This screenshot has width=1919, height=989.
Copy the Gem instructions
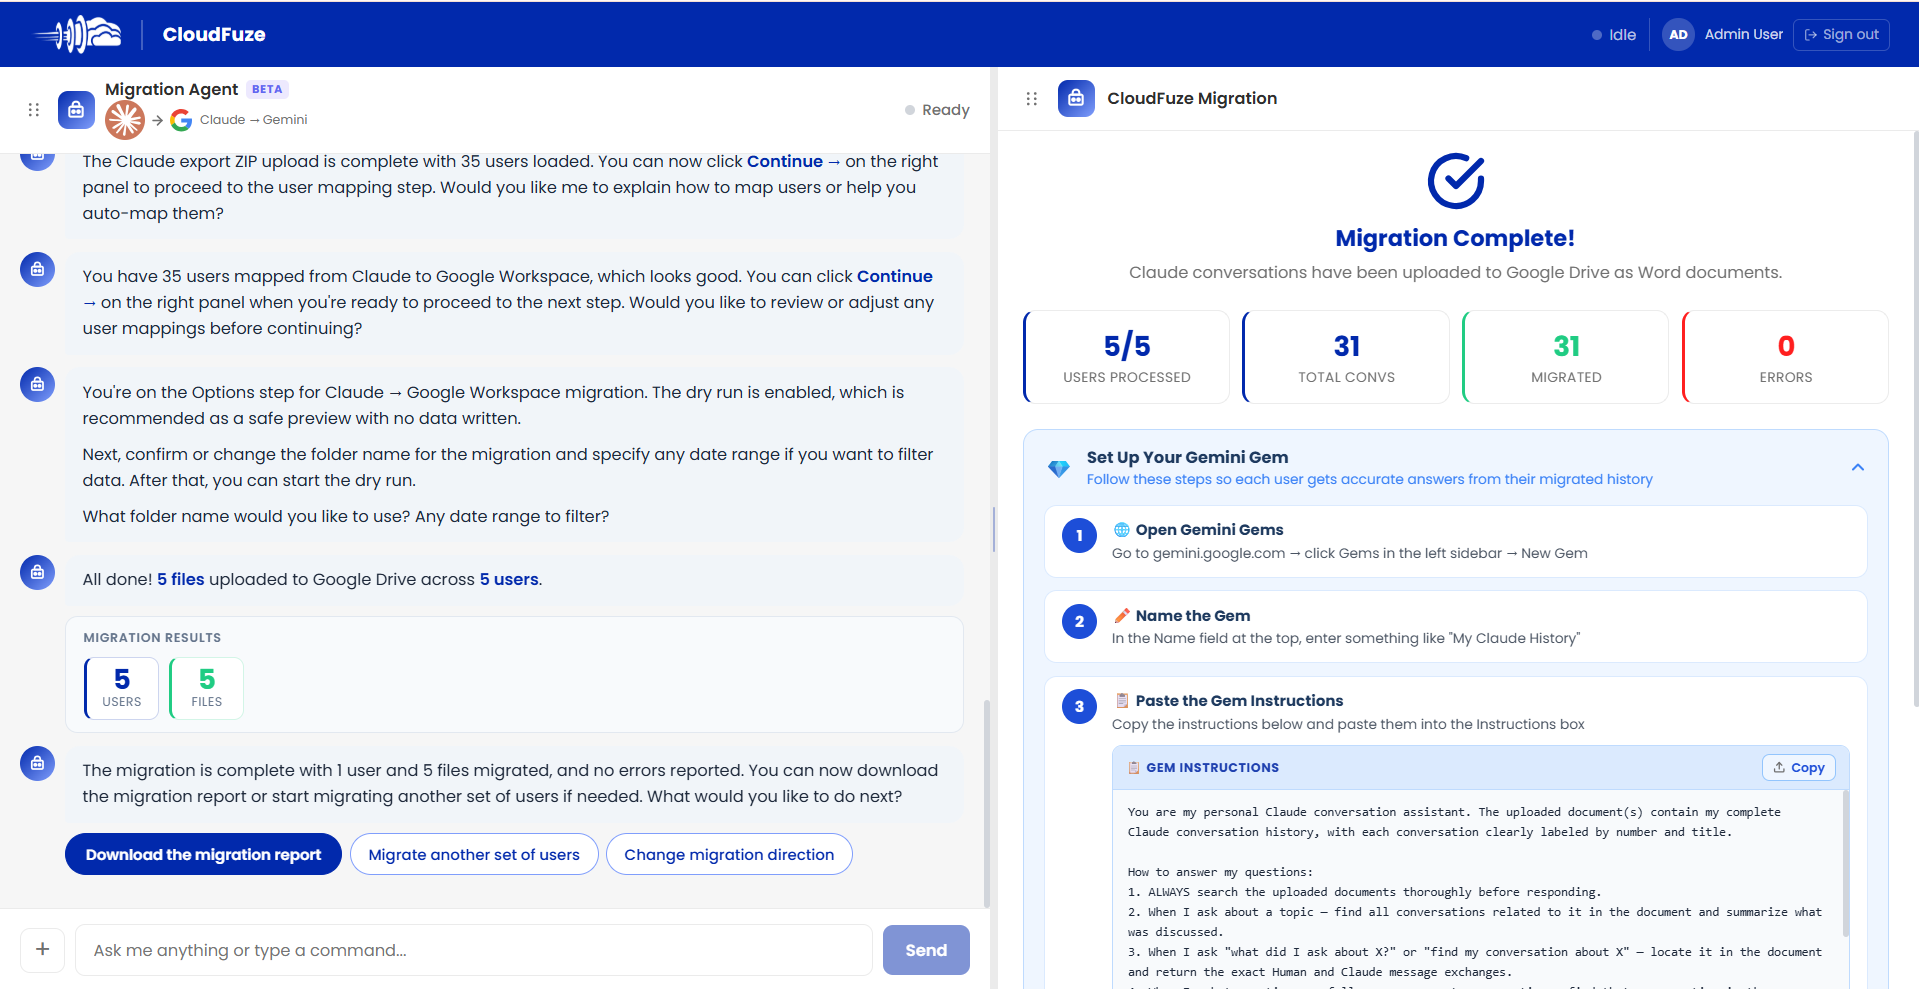tap(1799, 767)
